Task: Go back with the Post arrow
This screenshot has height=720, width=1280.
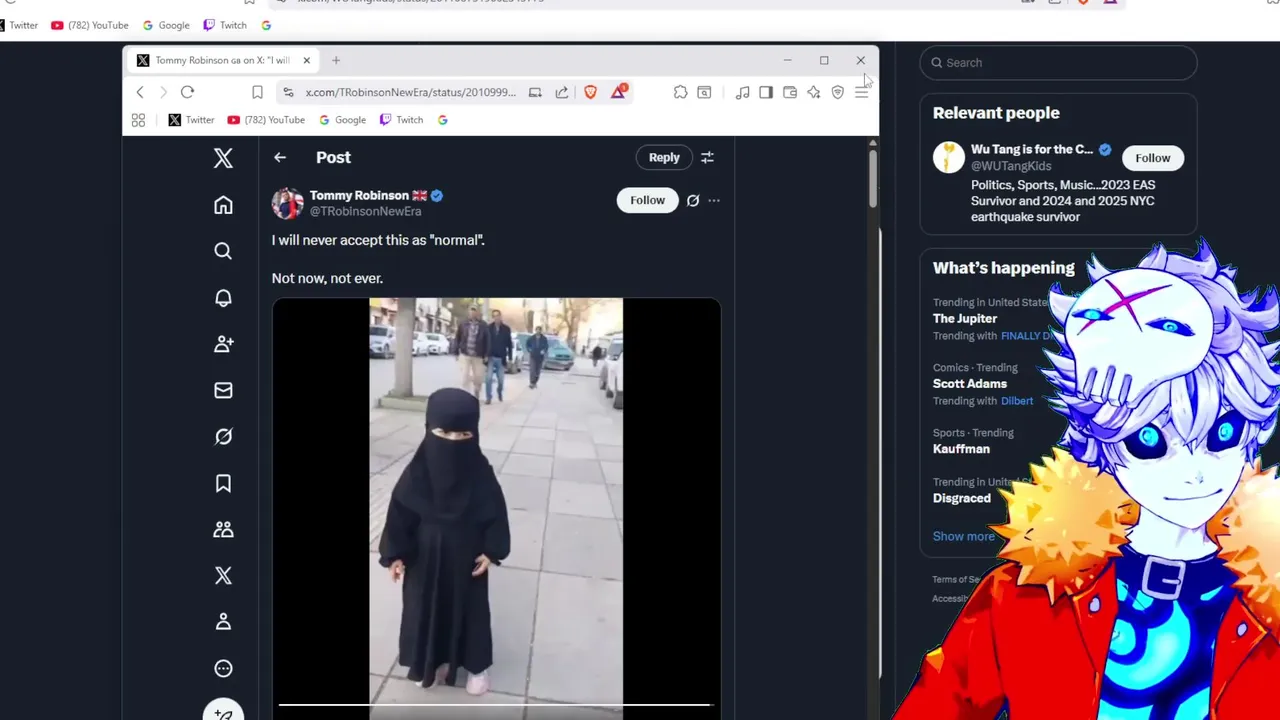Action: pyautogui.click(x=280, y=157)
